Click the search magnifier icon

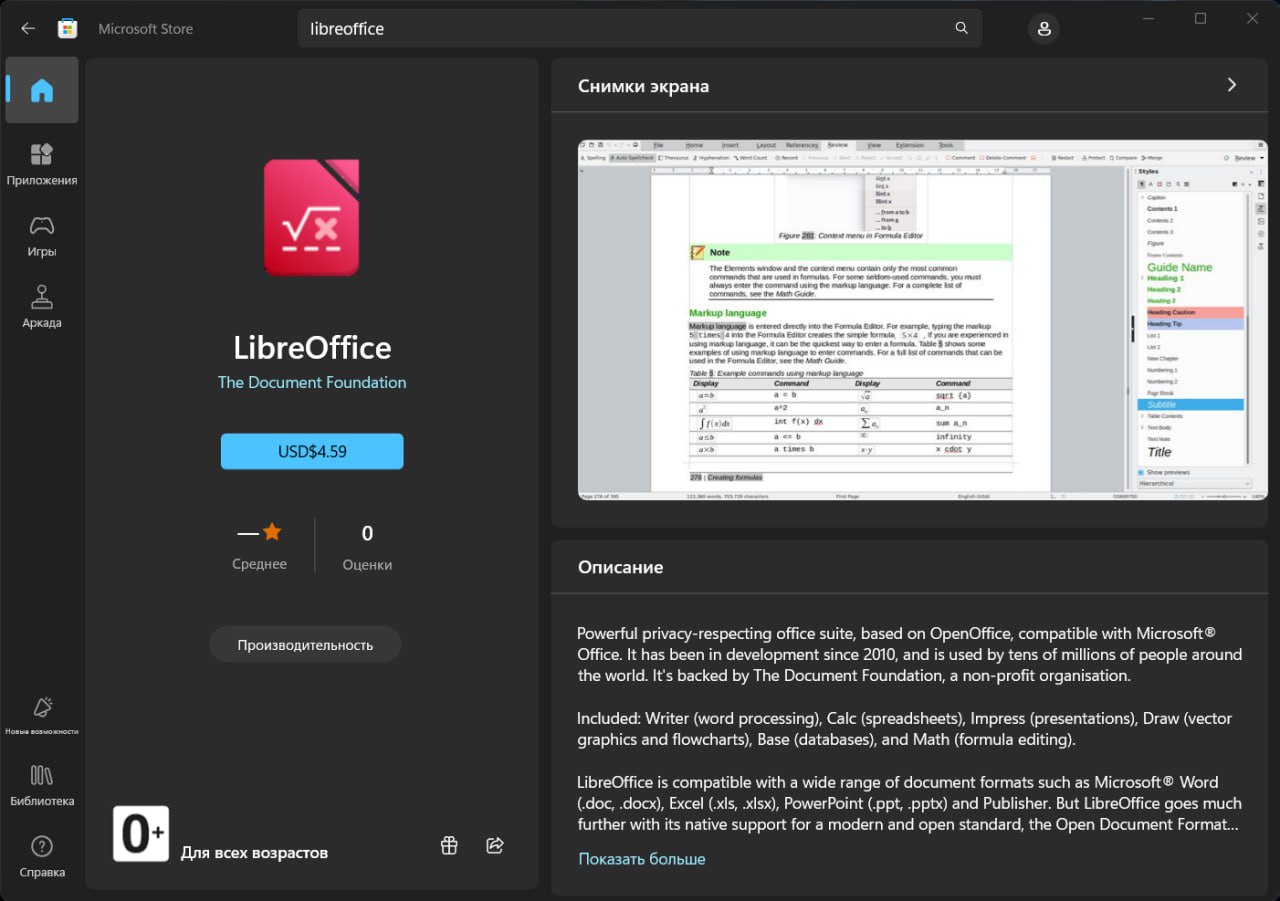coord(962,28)
